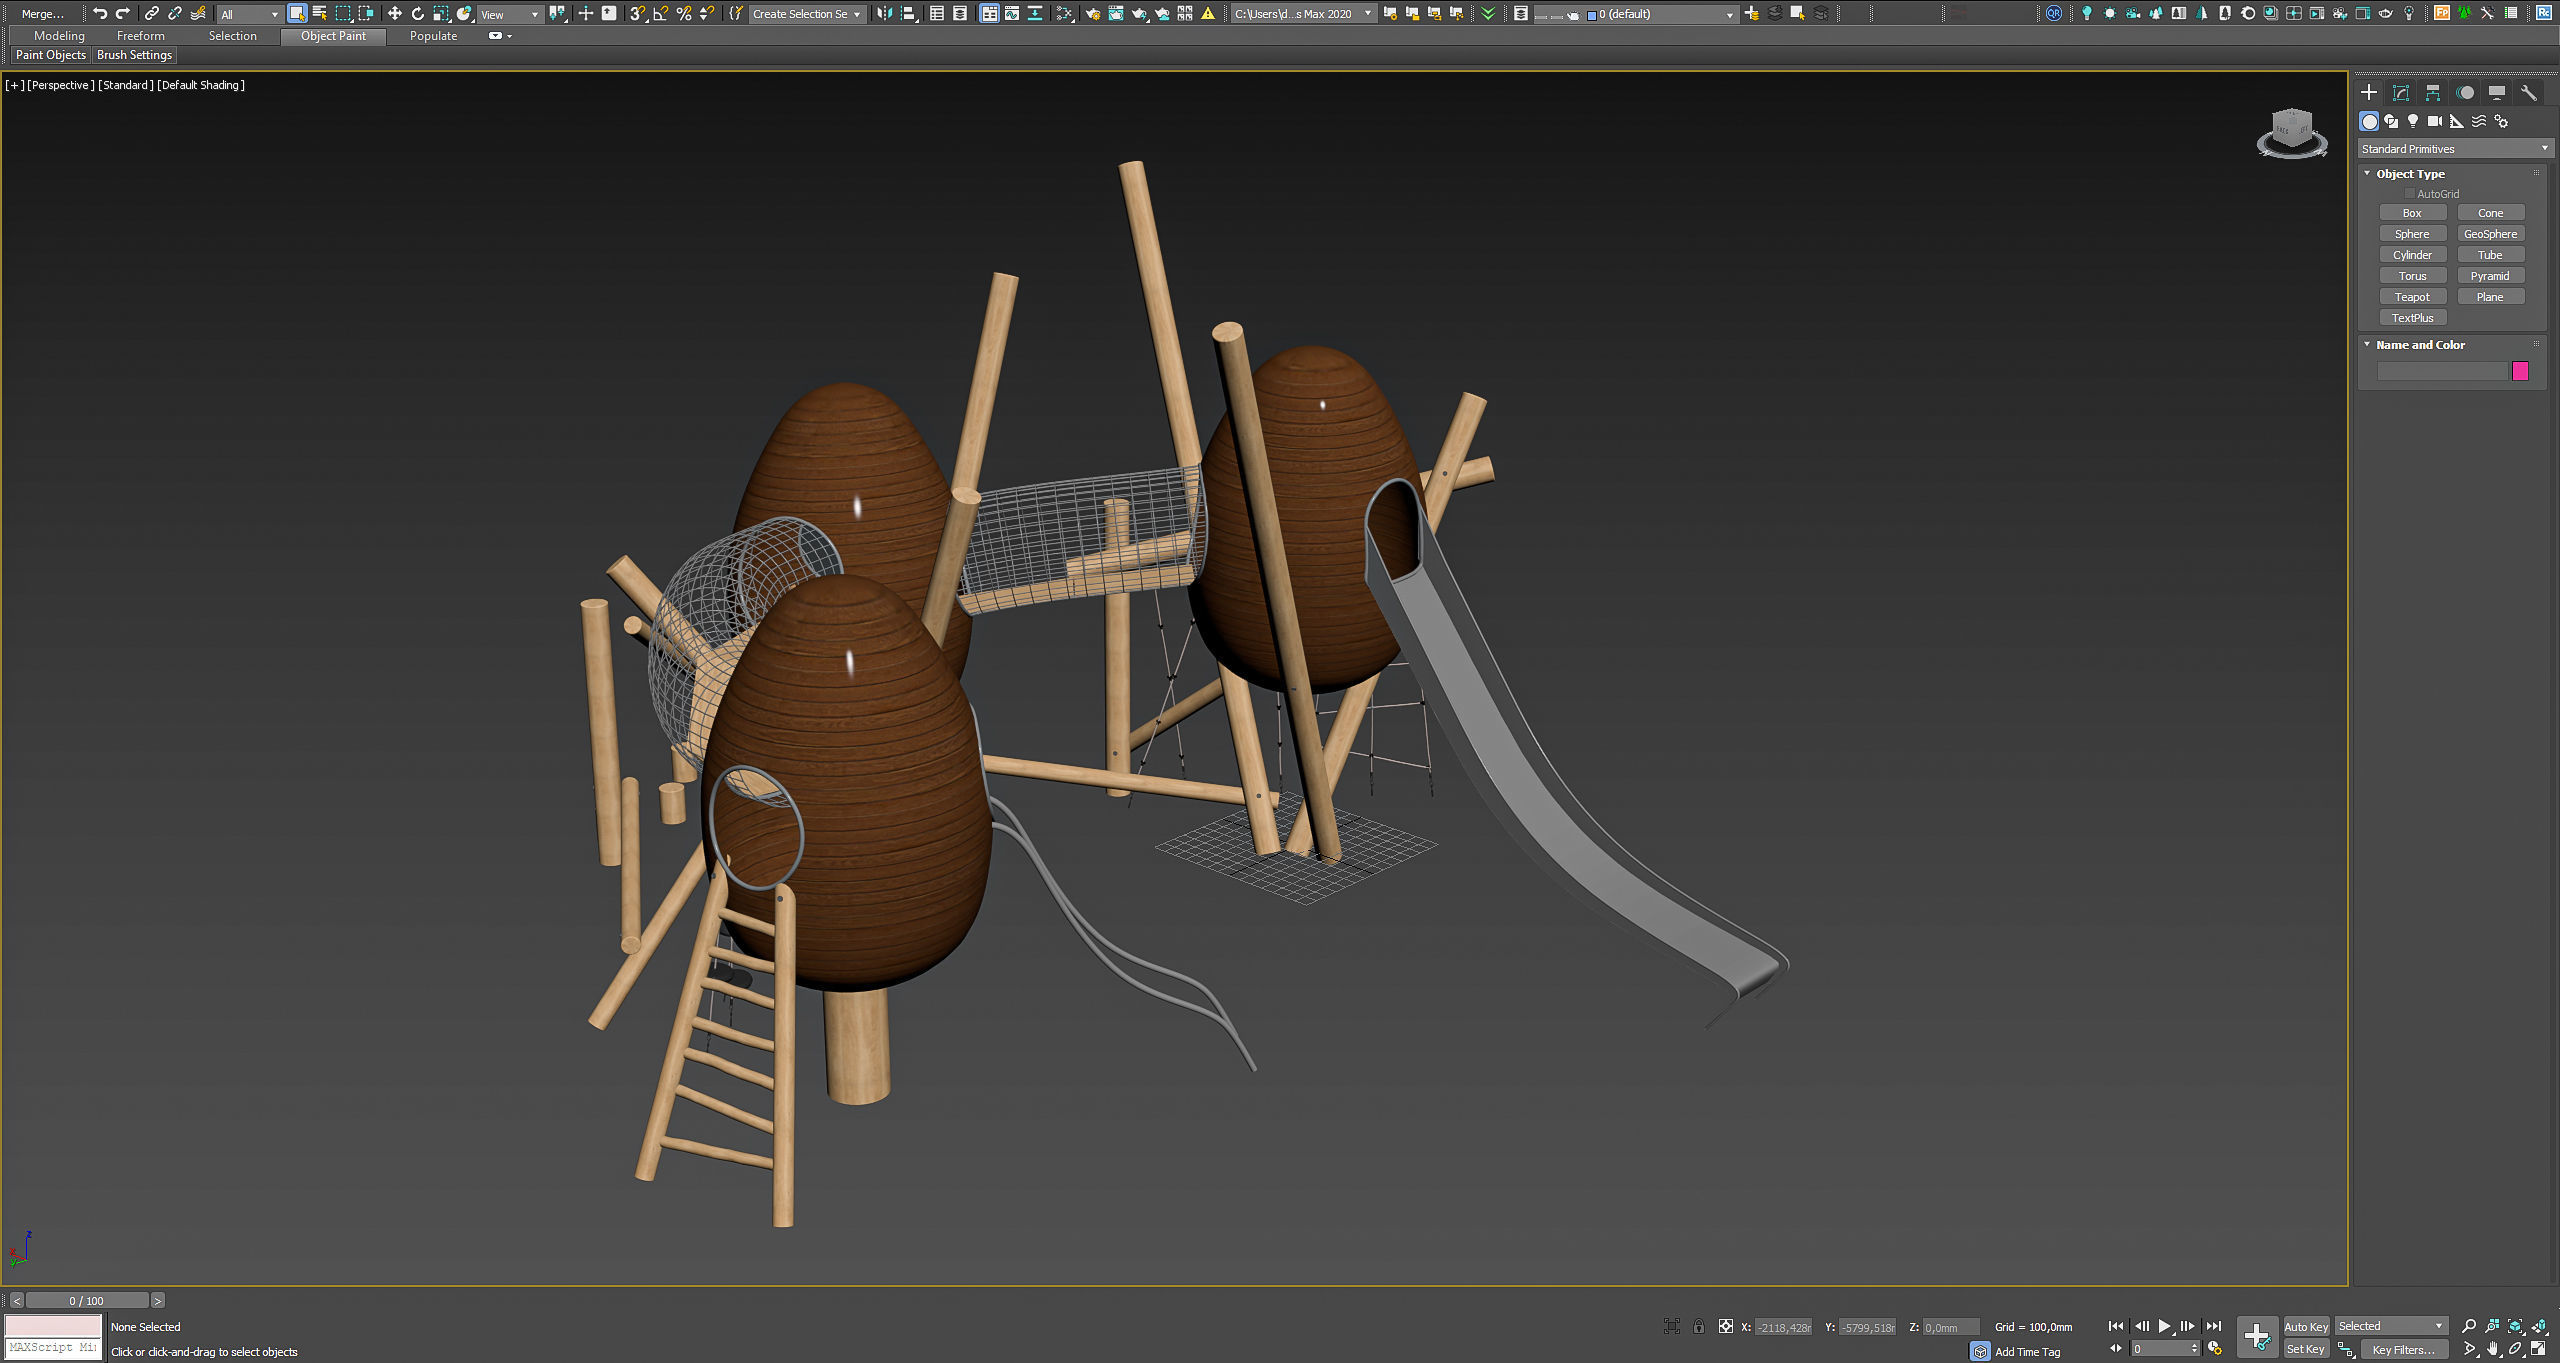Create a Box primitive
The width and height of the screenshot is (2560, 1363).
point(2412,213)
